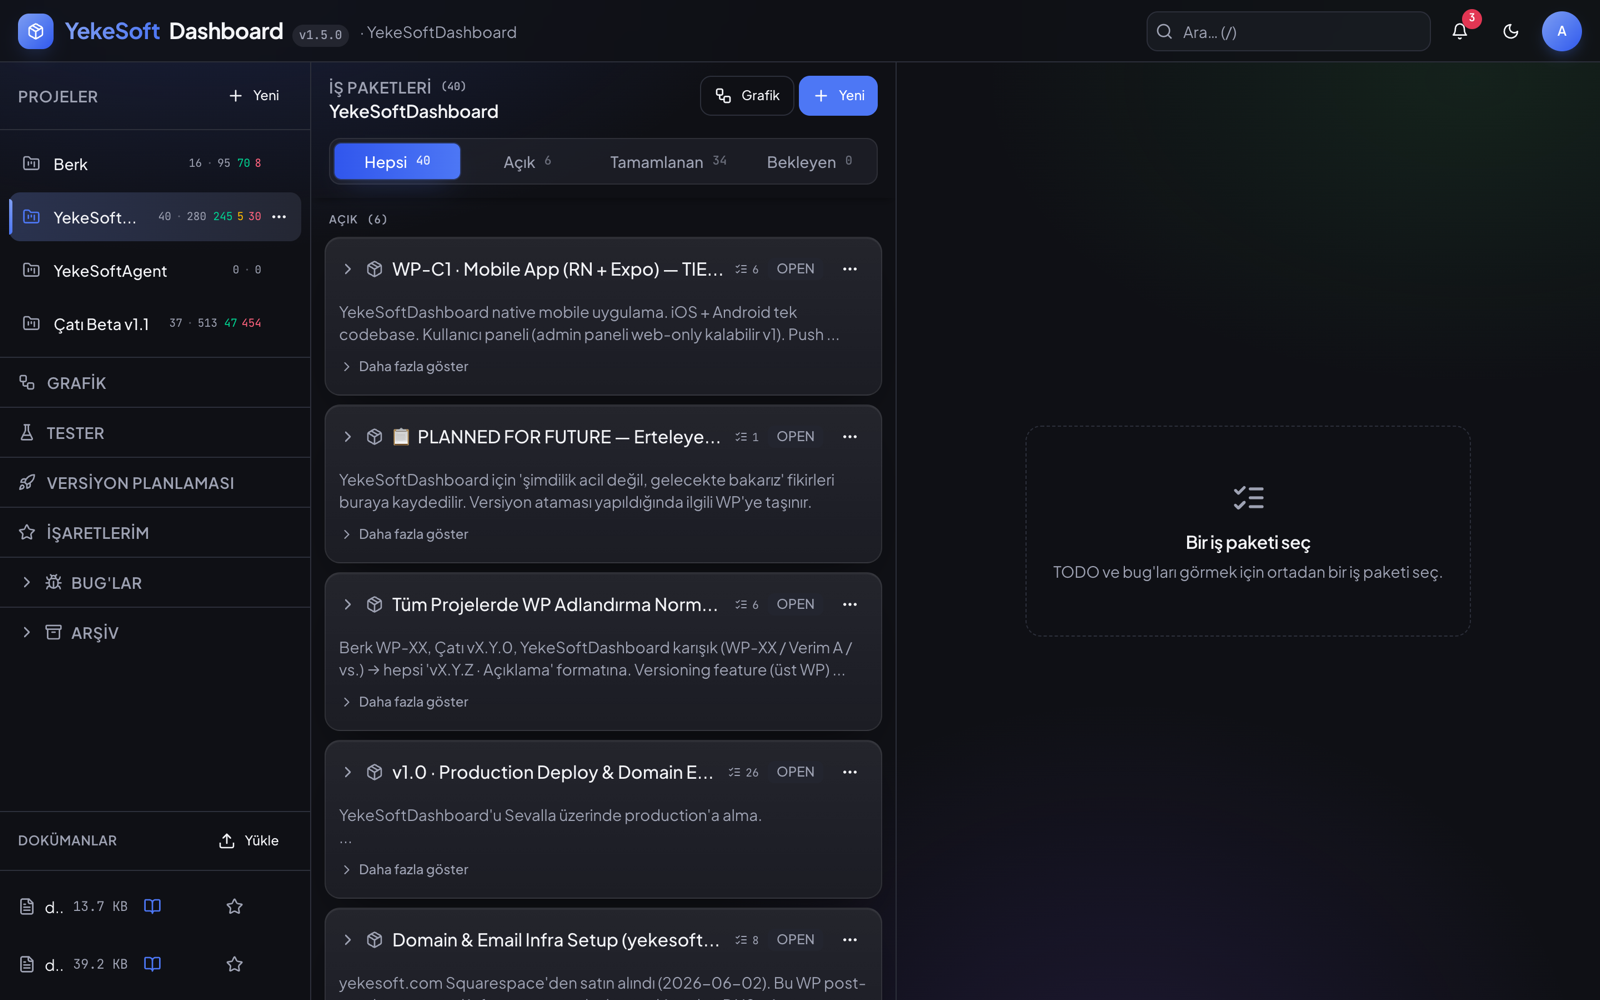Screen dimensions: 1600x1000
Task: Click the flask icon beside TESTER
Action: pos(27,432)
